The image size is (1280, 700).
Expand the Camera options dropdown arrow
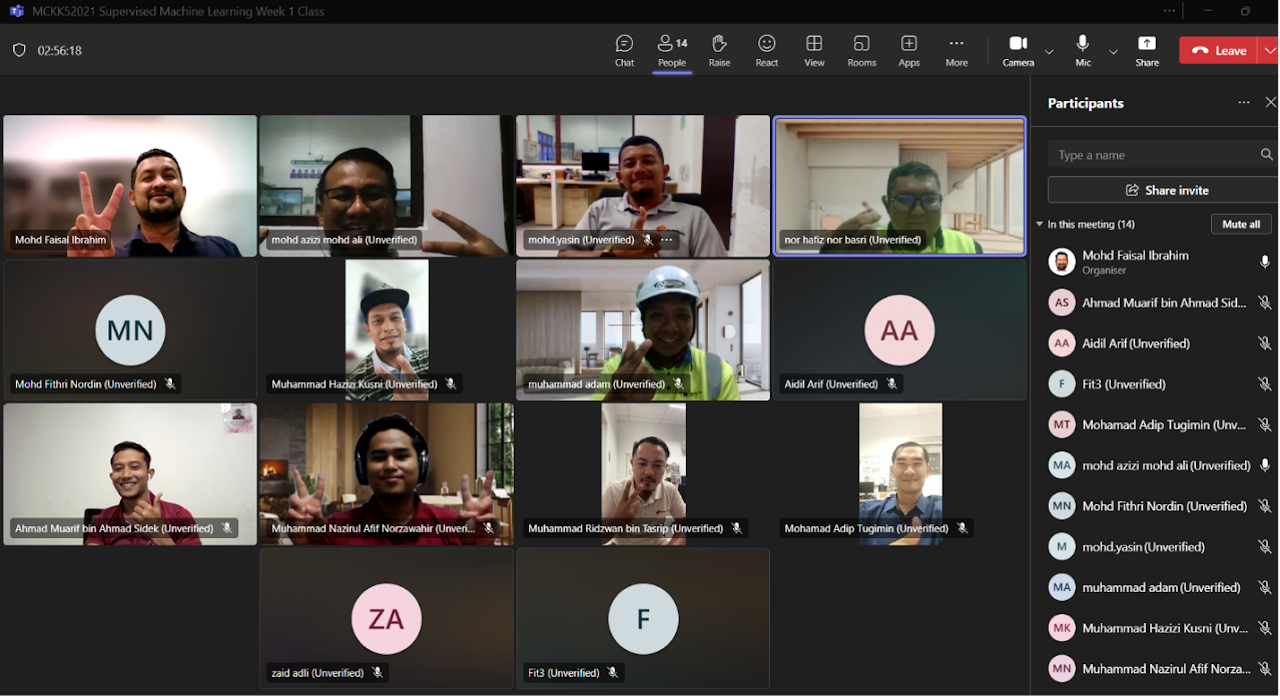[1049, 51]
